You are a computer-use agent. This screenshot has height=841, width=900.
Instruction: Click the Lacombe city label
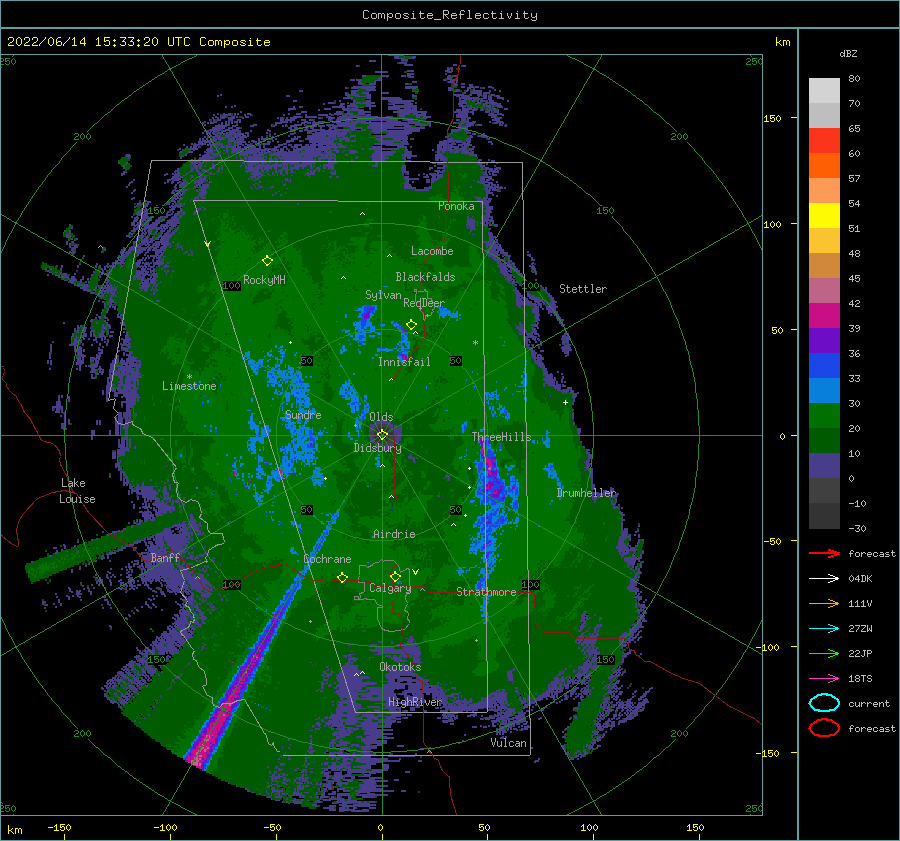click(x=432, y=251)
